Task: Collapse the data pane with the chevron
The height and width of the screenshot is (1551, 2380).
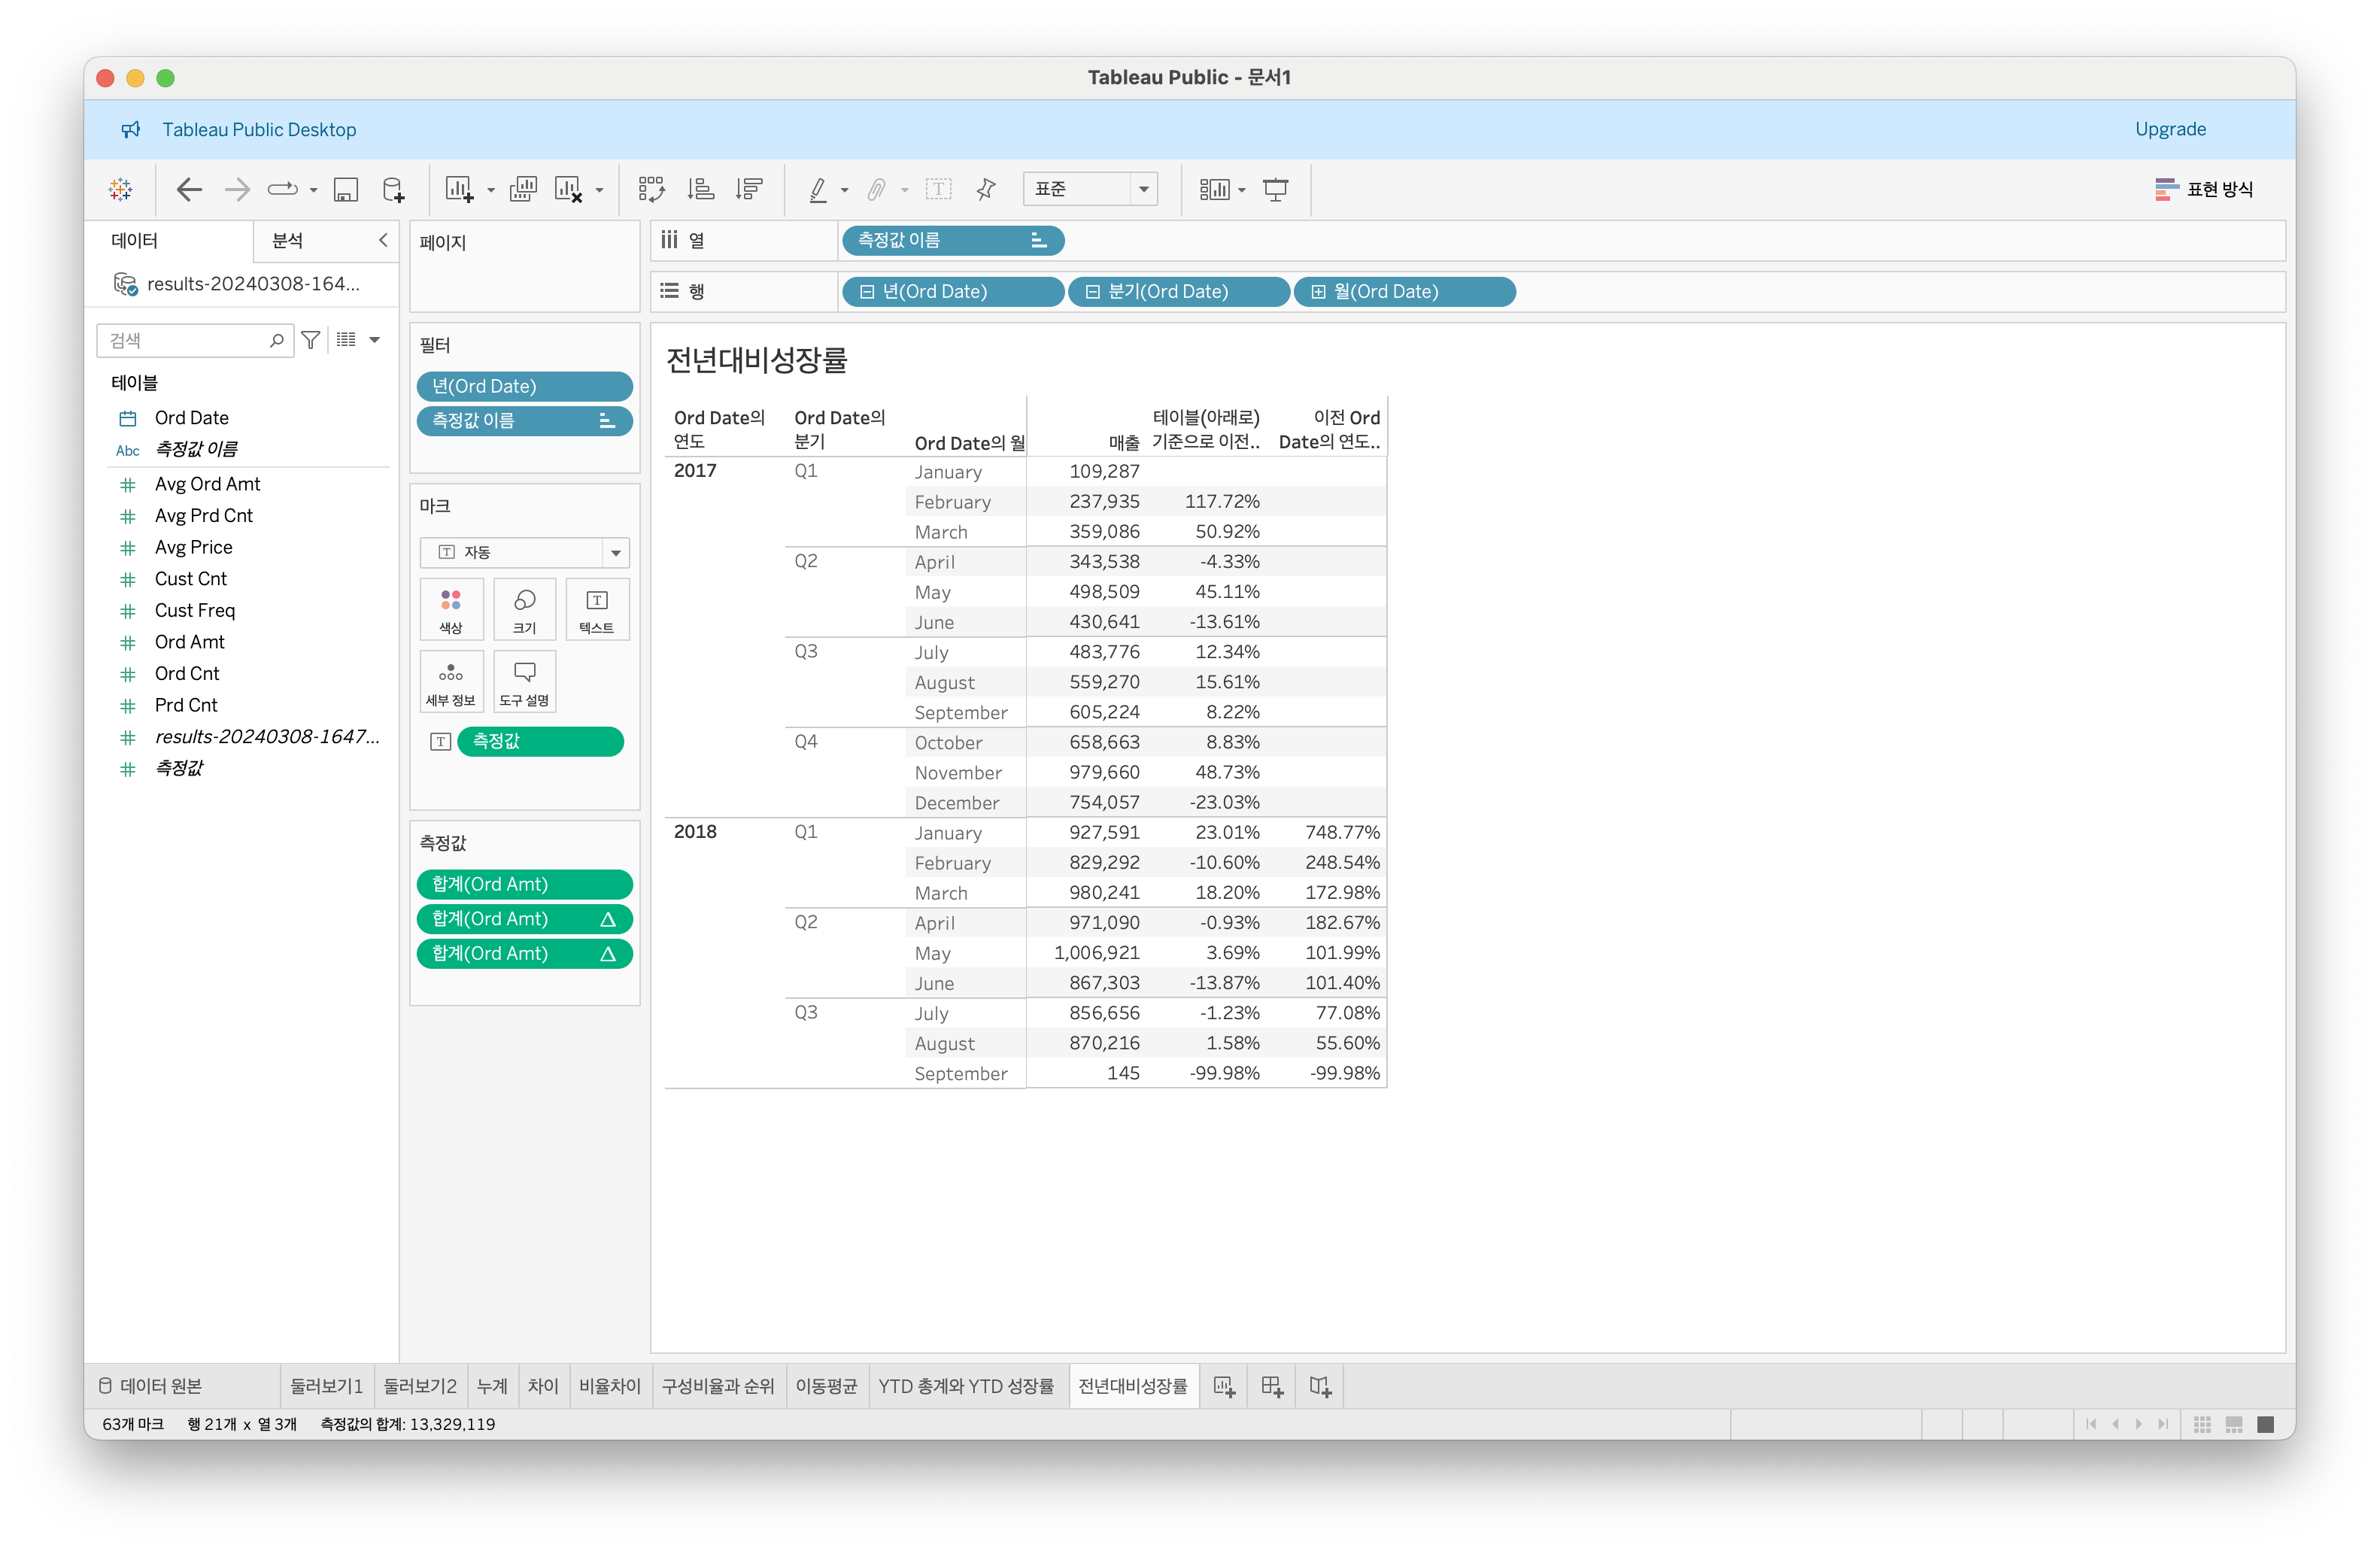Action: pos(383,240)
